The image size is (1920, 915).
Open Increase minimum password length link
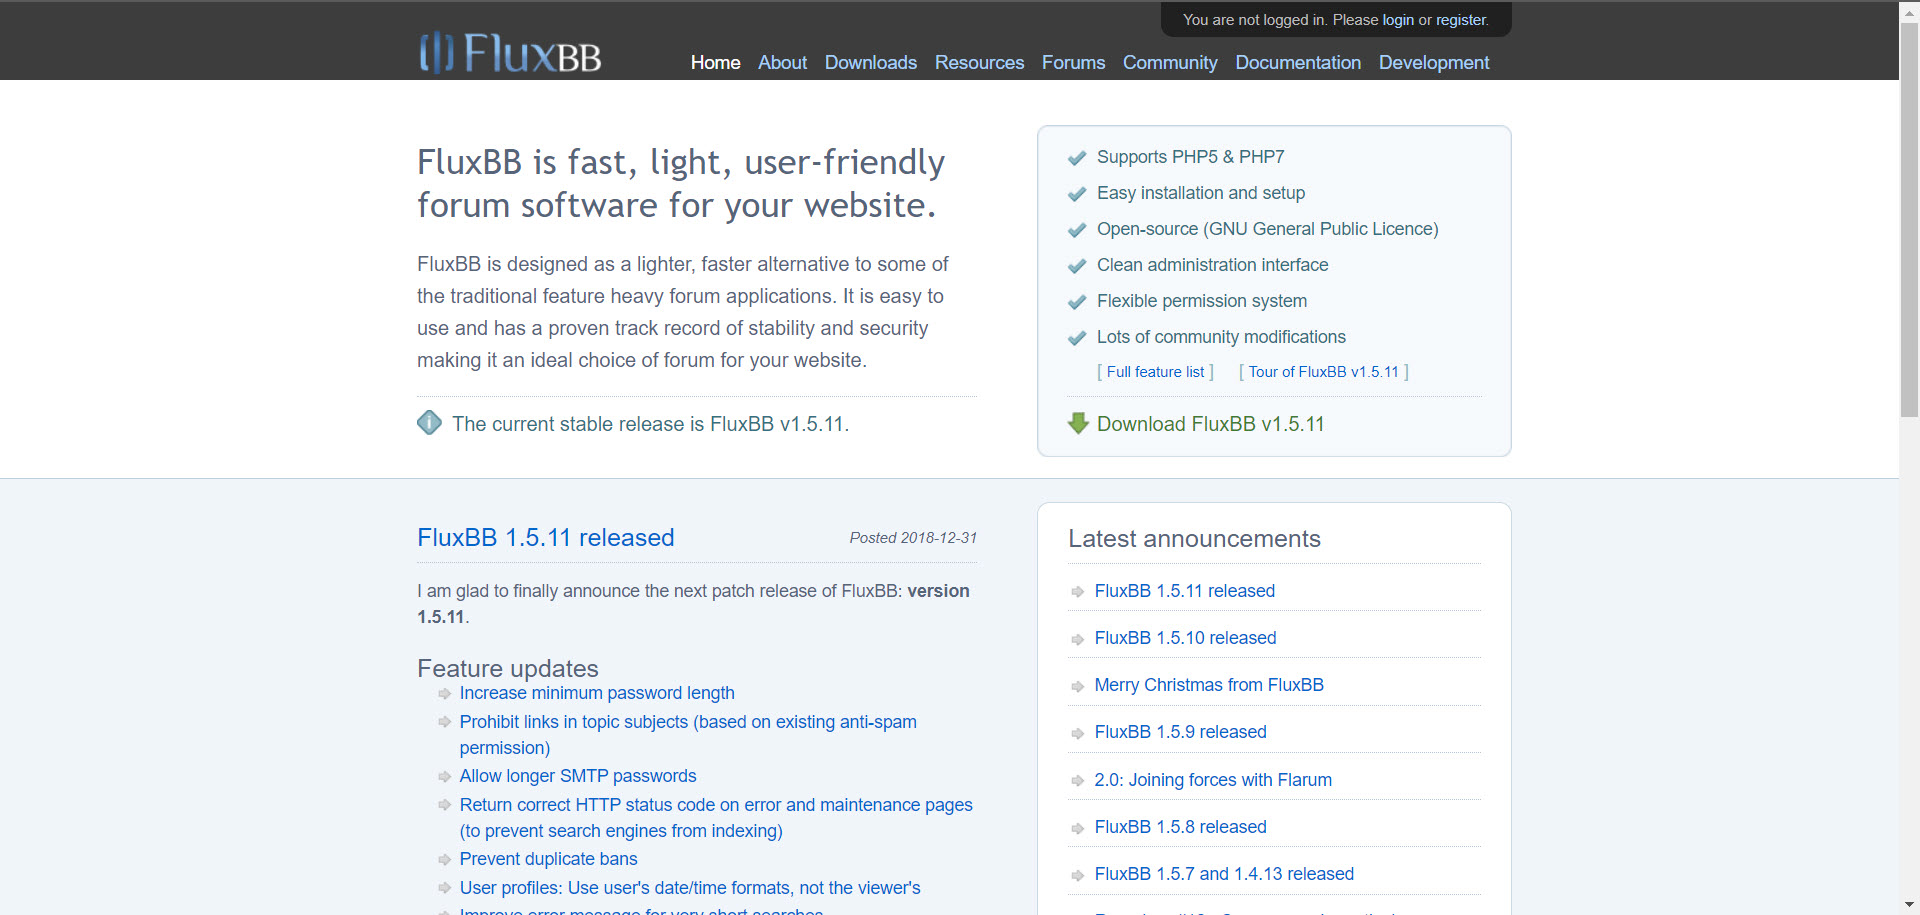[597, 693]
